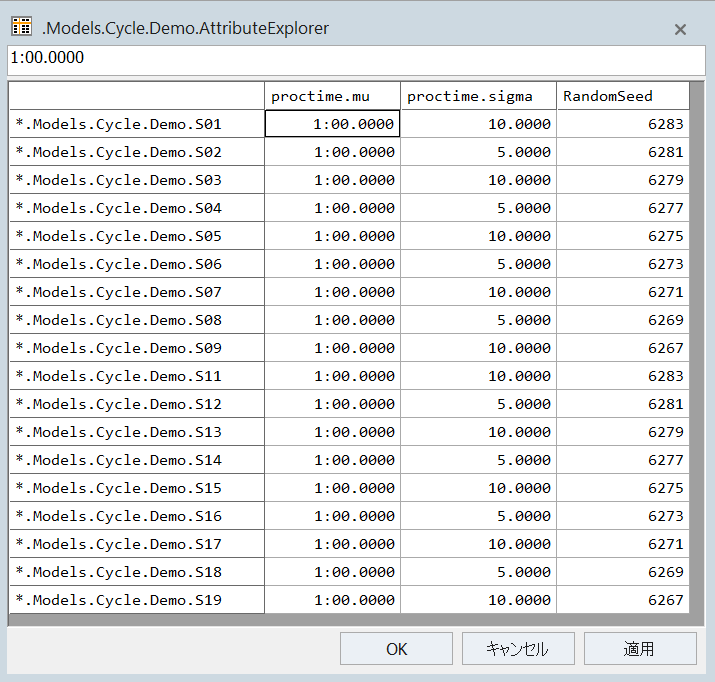Click RandomSeed cell 6273 in S06 row

tap(623, 264)
